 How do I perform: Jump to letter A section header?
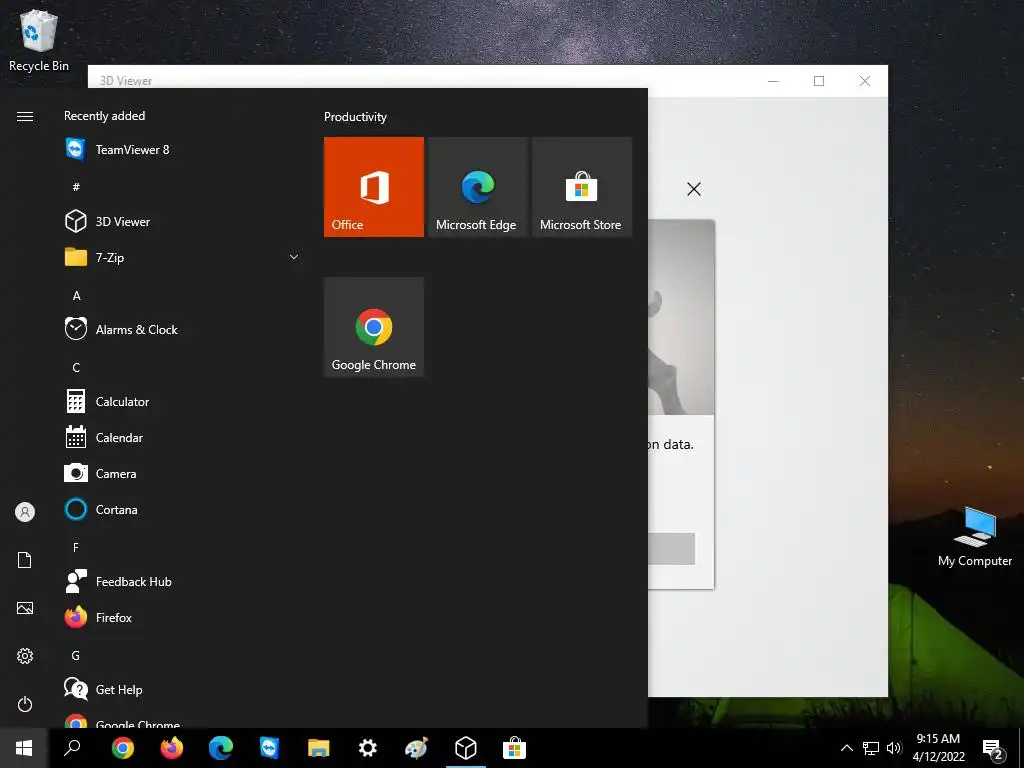pos(76,296)
